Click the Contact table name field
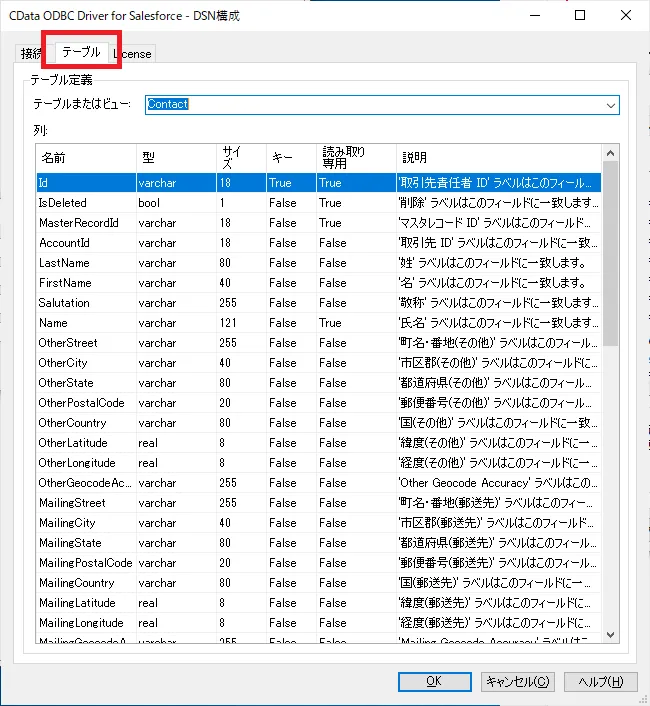The width and height of the screenshot is (650, 706). [x=370, y=104]
